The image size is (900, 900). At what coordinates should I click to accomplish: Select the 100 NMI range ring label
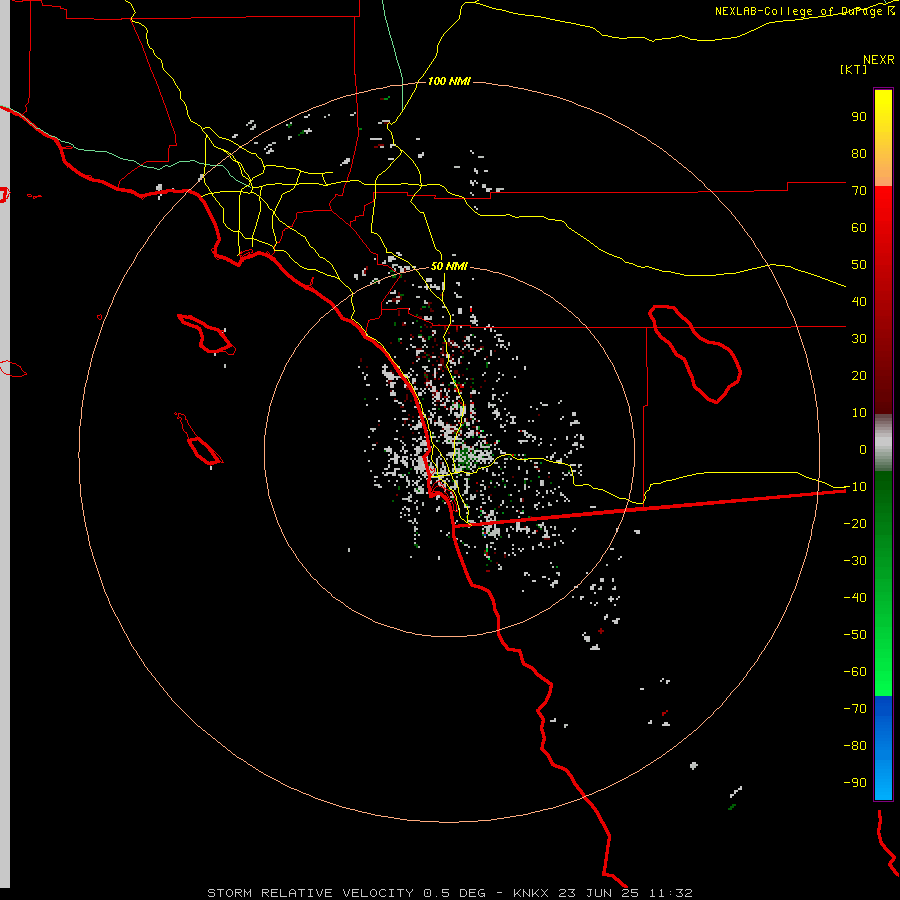pyautogui.click(x=449, y=81)
